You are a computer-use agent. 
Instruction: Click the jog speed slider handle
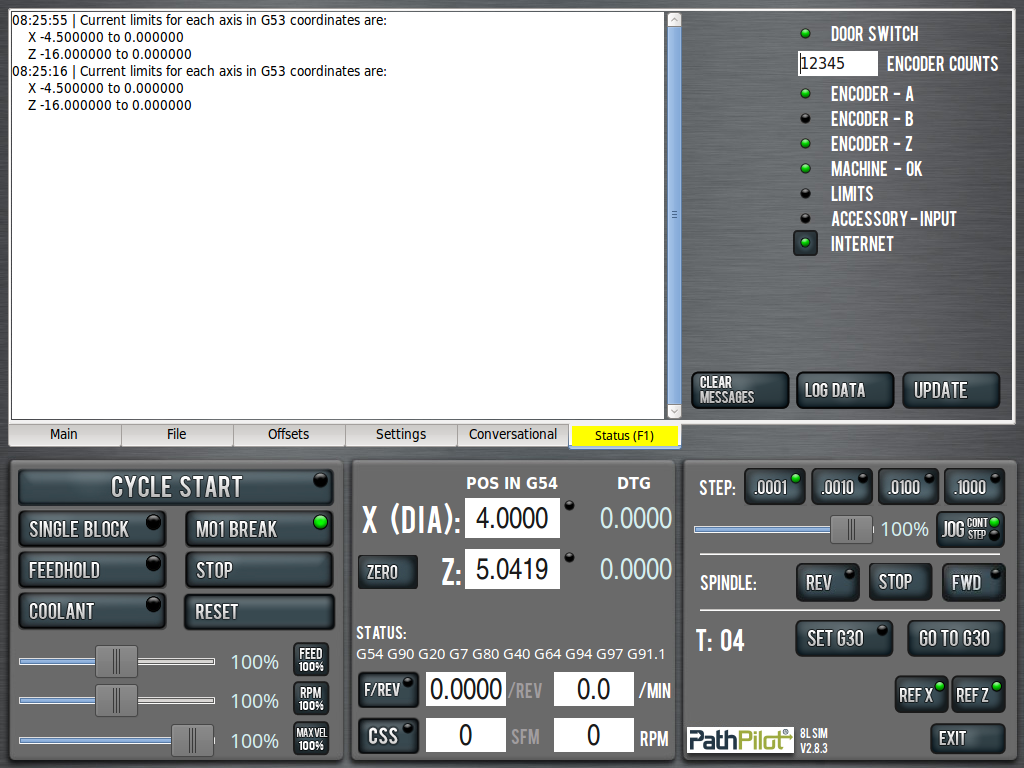tap(851, 529)
